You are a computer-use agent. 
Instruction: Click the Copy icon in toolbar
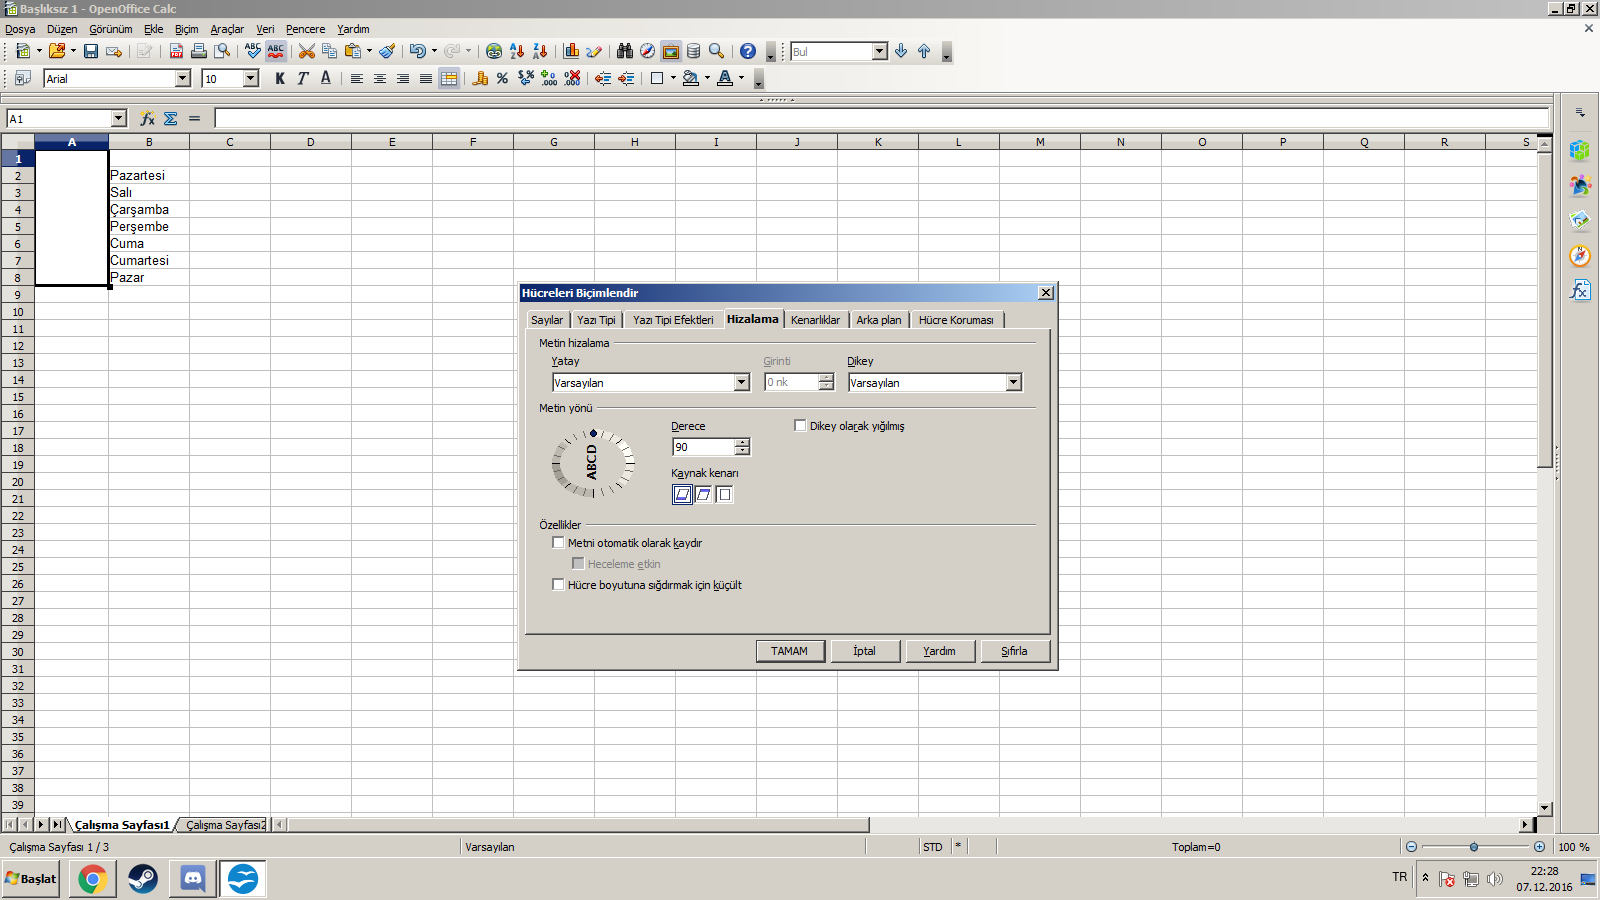coord(330,51)
